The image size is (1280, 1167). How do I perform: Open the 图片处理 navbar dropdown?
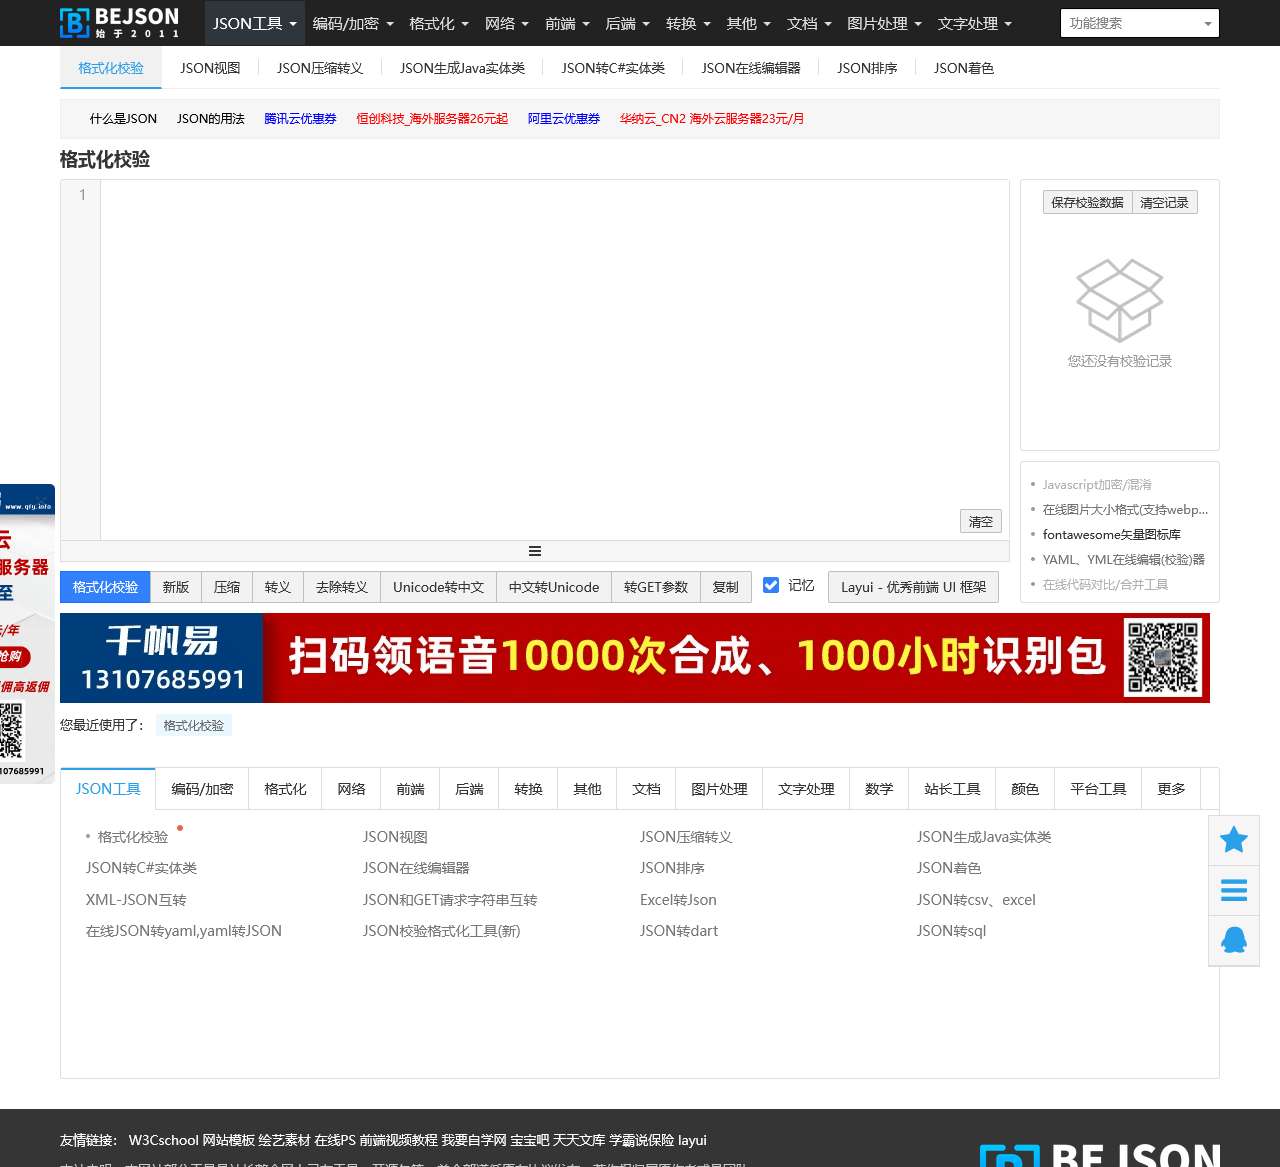pyautogui.click(x=883, y=23)
